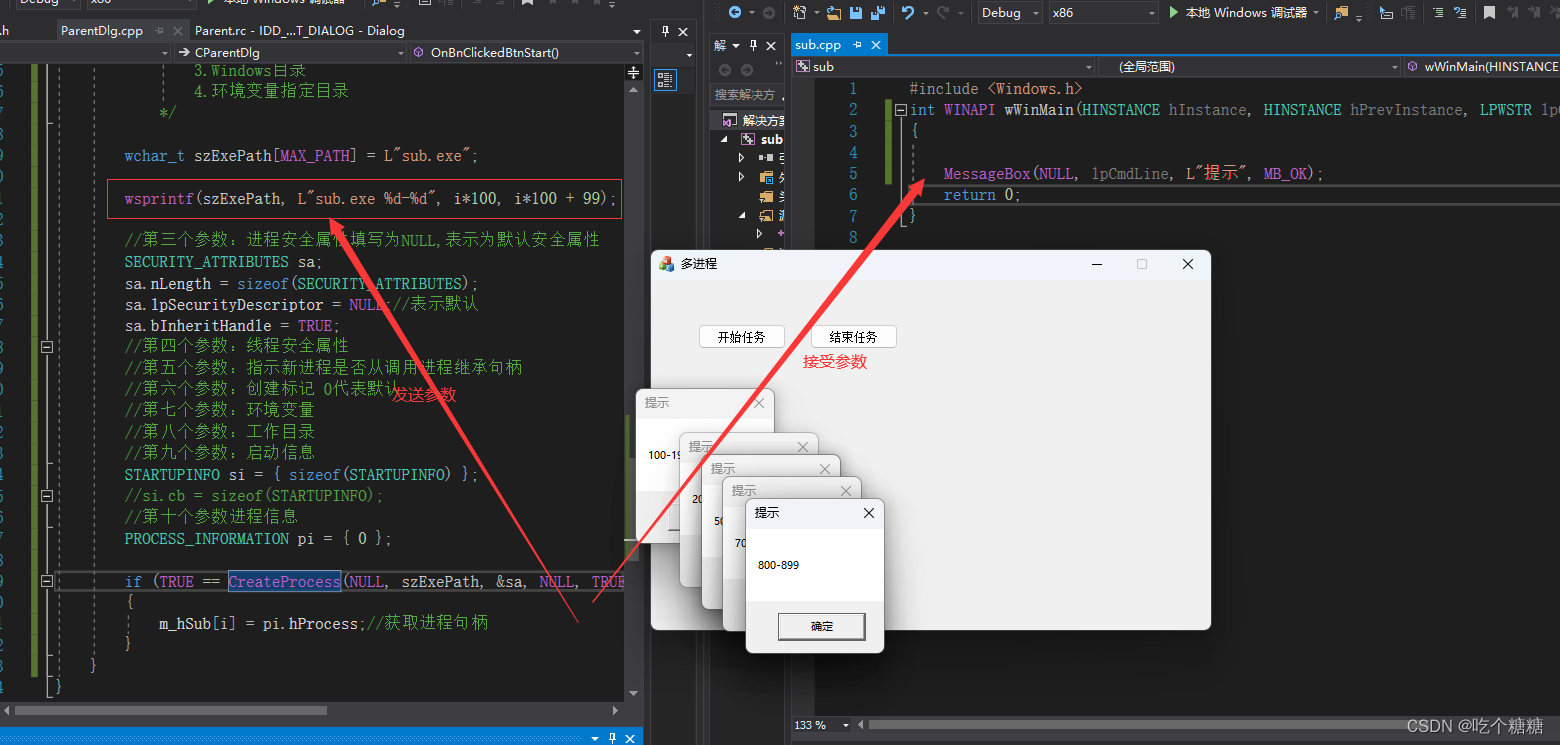
Task: Pin the narrow docked panel beside left editor
Action: pos(667,32)
